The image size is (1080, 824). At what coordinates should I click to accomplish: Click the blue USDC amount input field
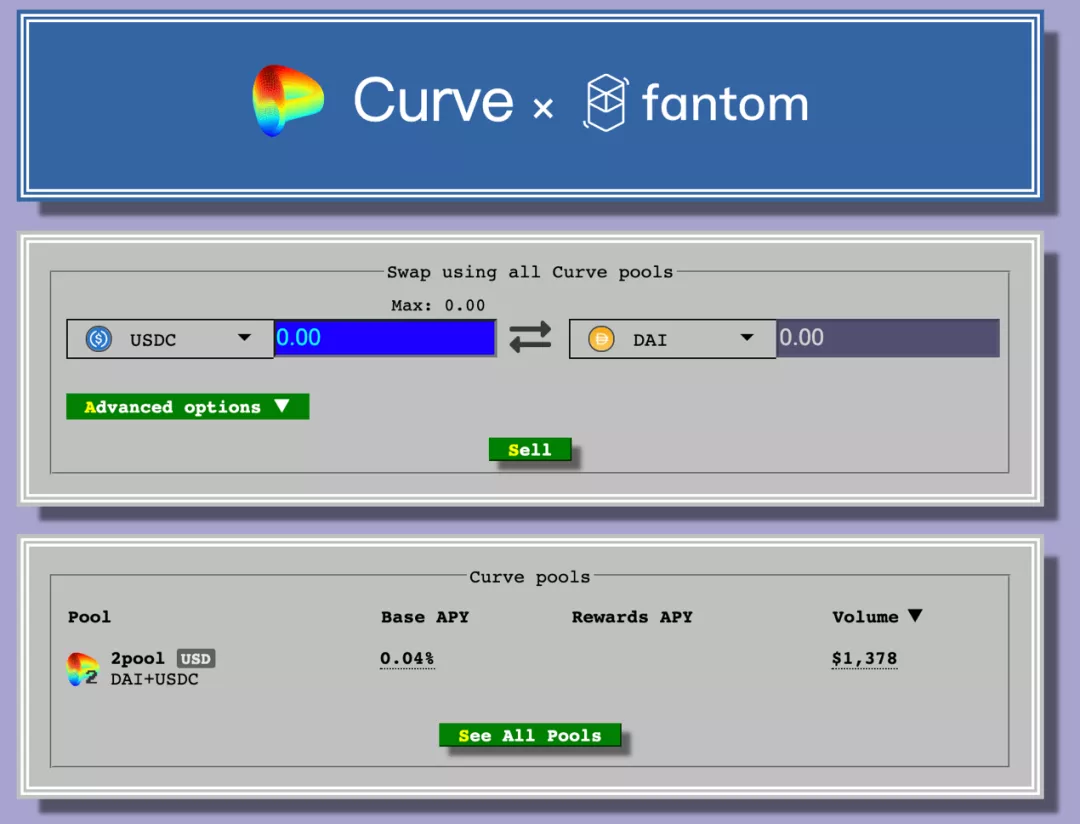[x=384, y=338]
